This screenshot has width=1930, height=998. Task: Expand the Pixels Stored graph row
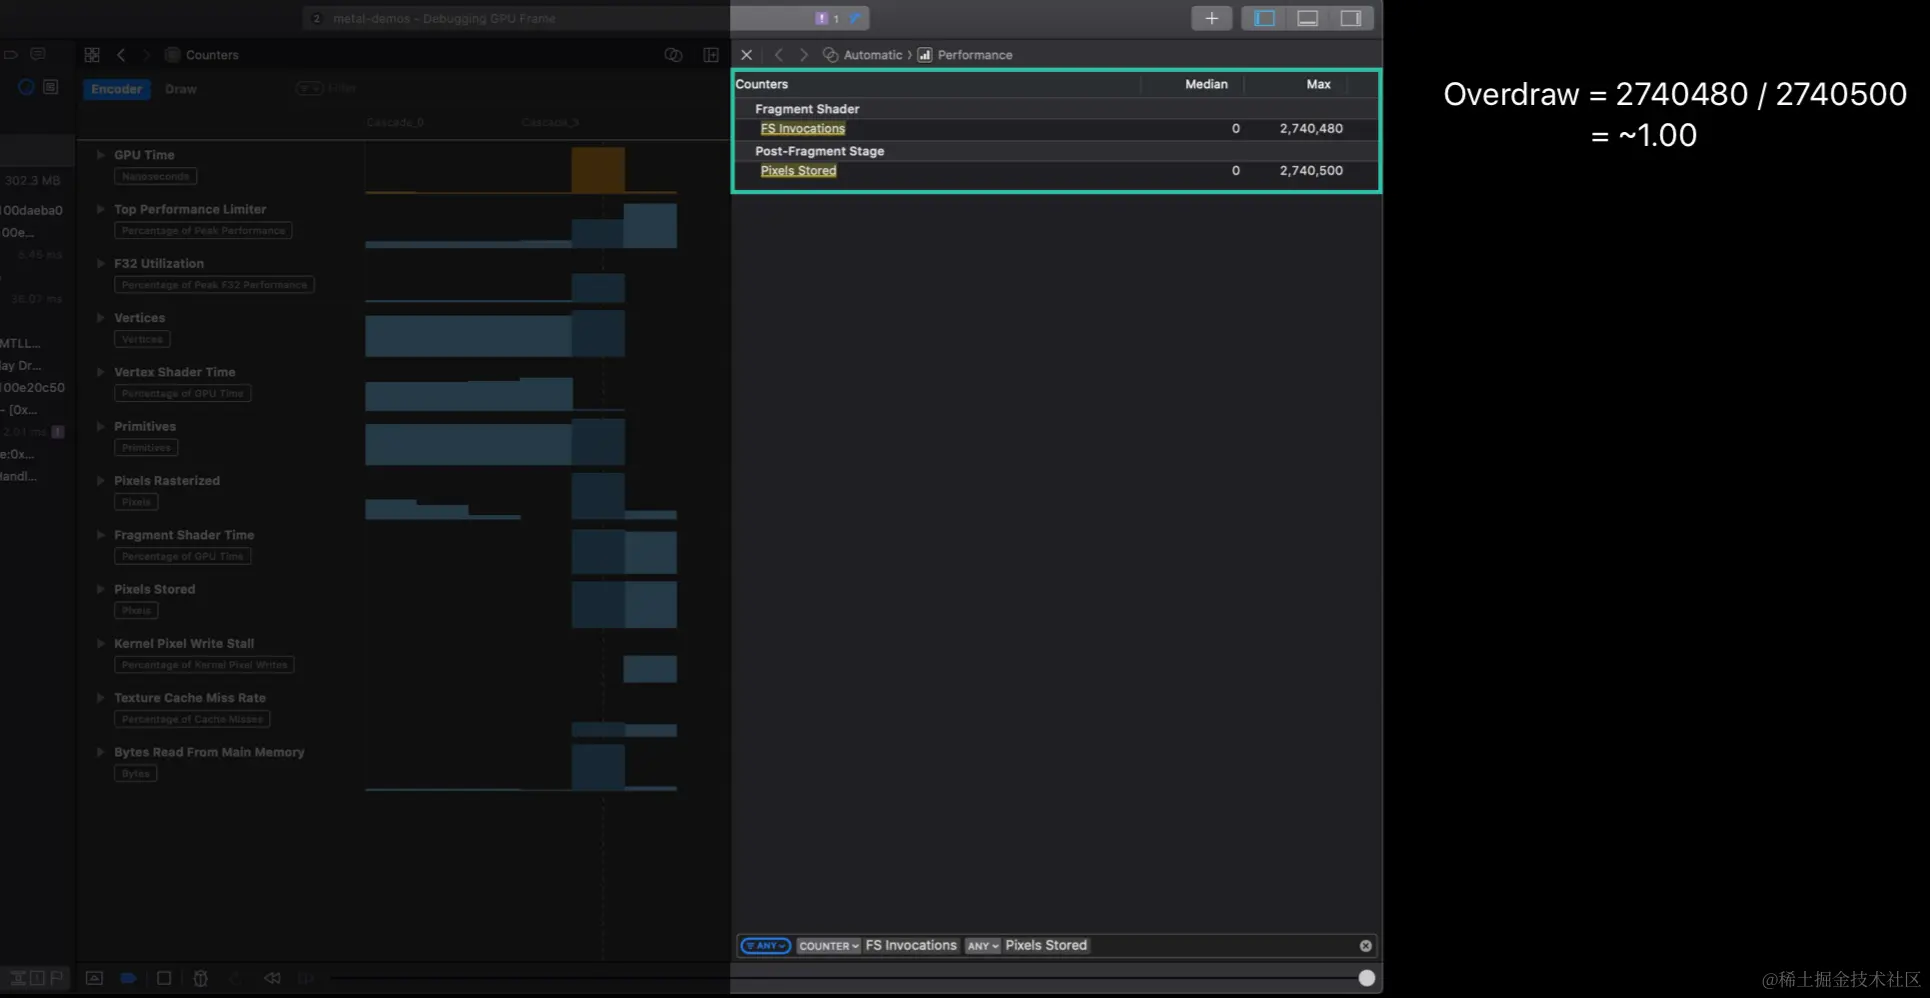[100, 589]
